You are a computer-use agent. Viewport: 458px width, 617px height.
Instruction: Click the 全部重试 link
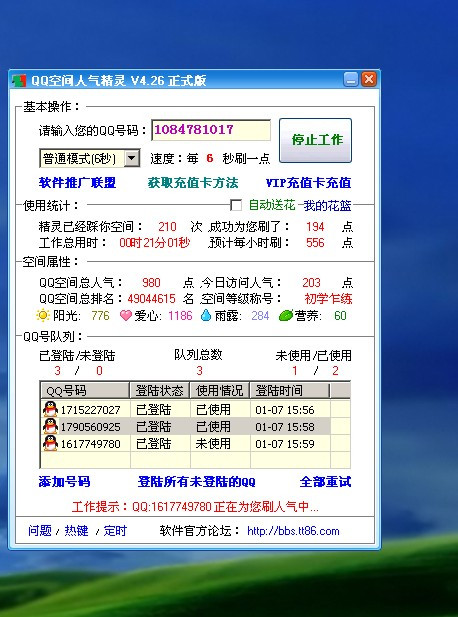pos(325,482)
